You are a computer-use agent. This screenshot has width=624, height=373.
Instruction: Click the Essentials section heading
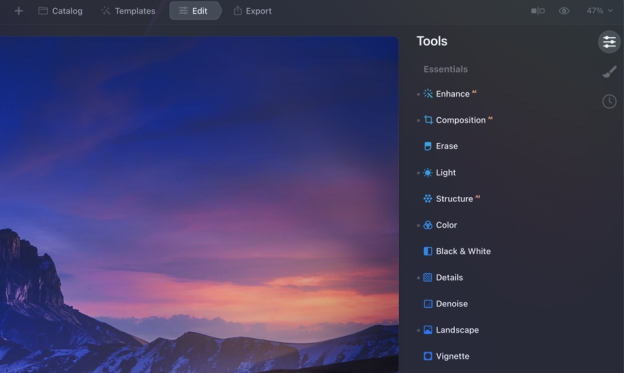(445, 69)
